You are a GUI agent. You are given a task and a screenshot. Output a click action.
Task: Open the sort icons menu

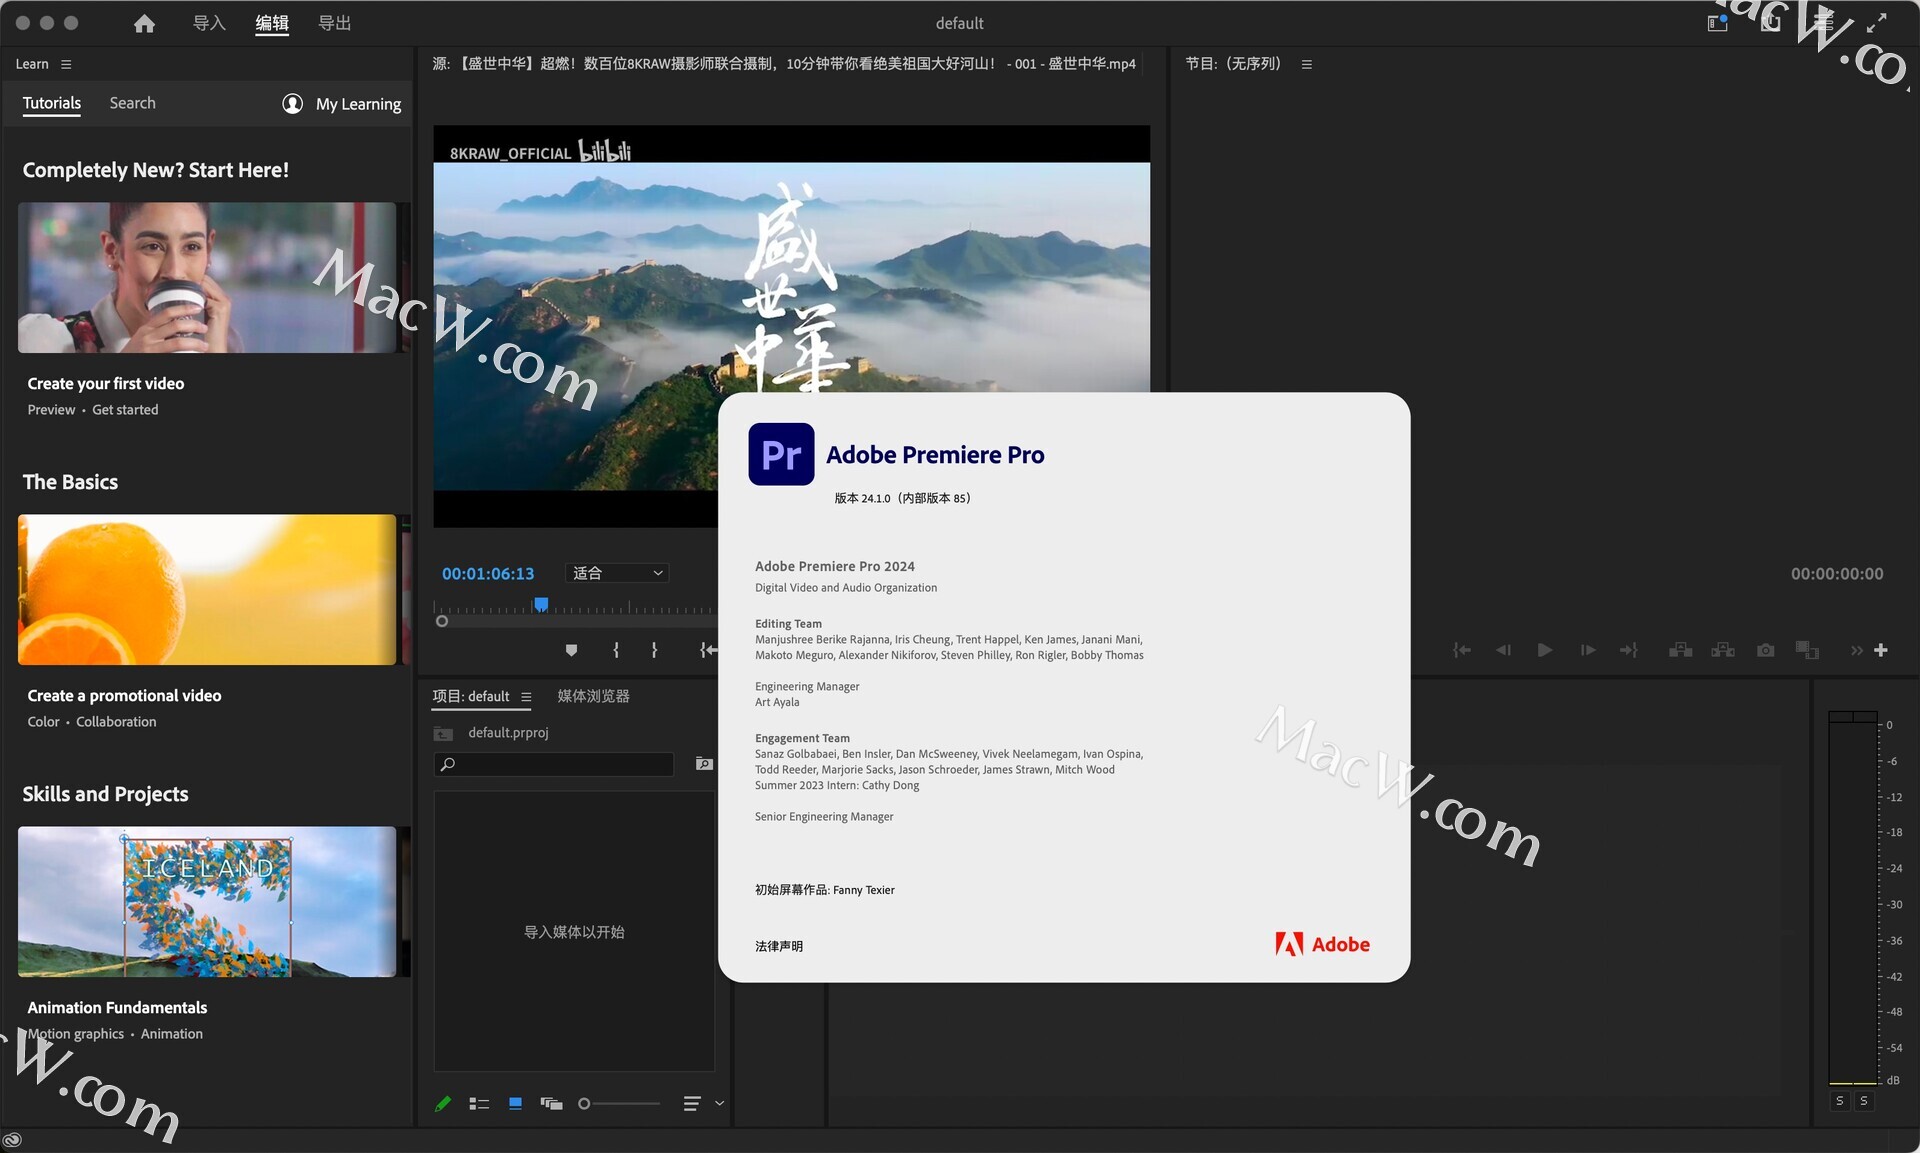(692, 1104)
